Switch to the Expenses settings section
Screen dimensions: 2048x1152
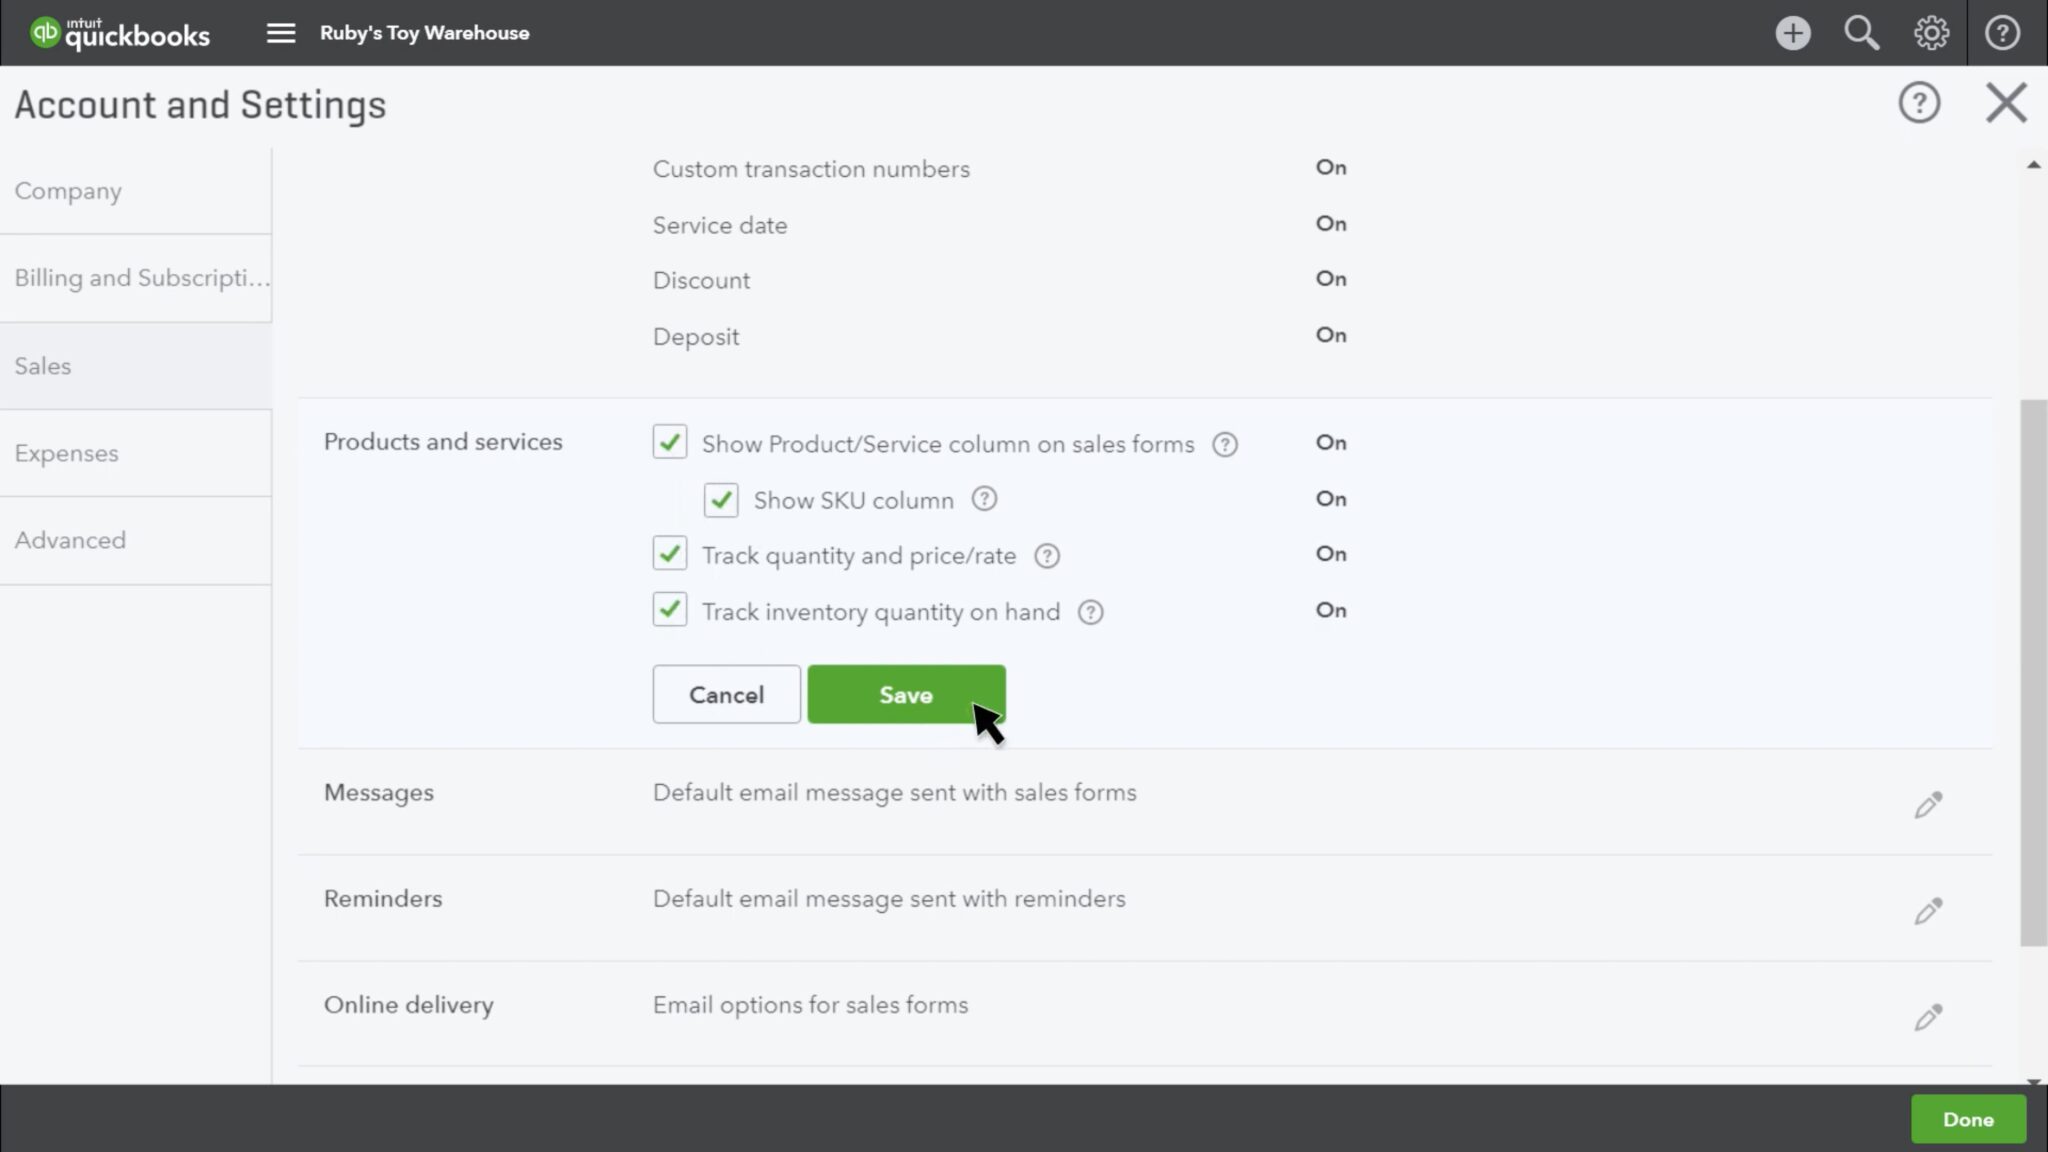tap(66, 452)
